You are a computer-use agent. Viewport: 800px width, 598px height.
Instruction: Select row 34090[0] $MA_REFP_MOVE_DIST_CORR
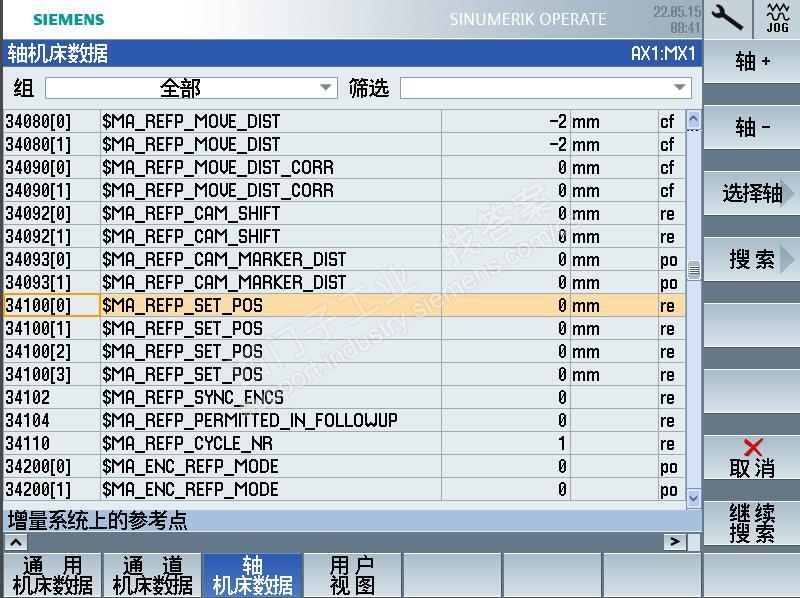click(x=344, y=167)
